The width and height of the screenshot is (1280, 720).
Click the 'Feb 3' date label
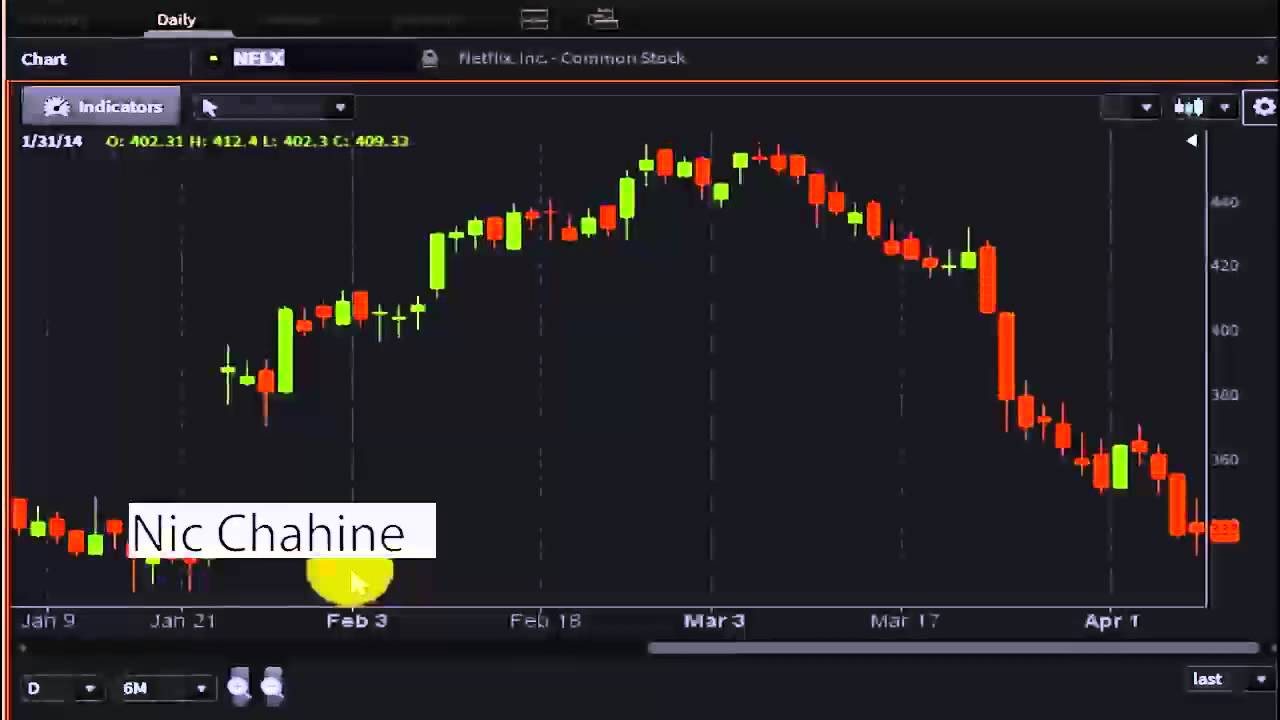(357, 621)
